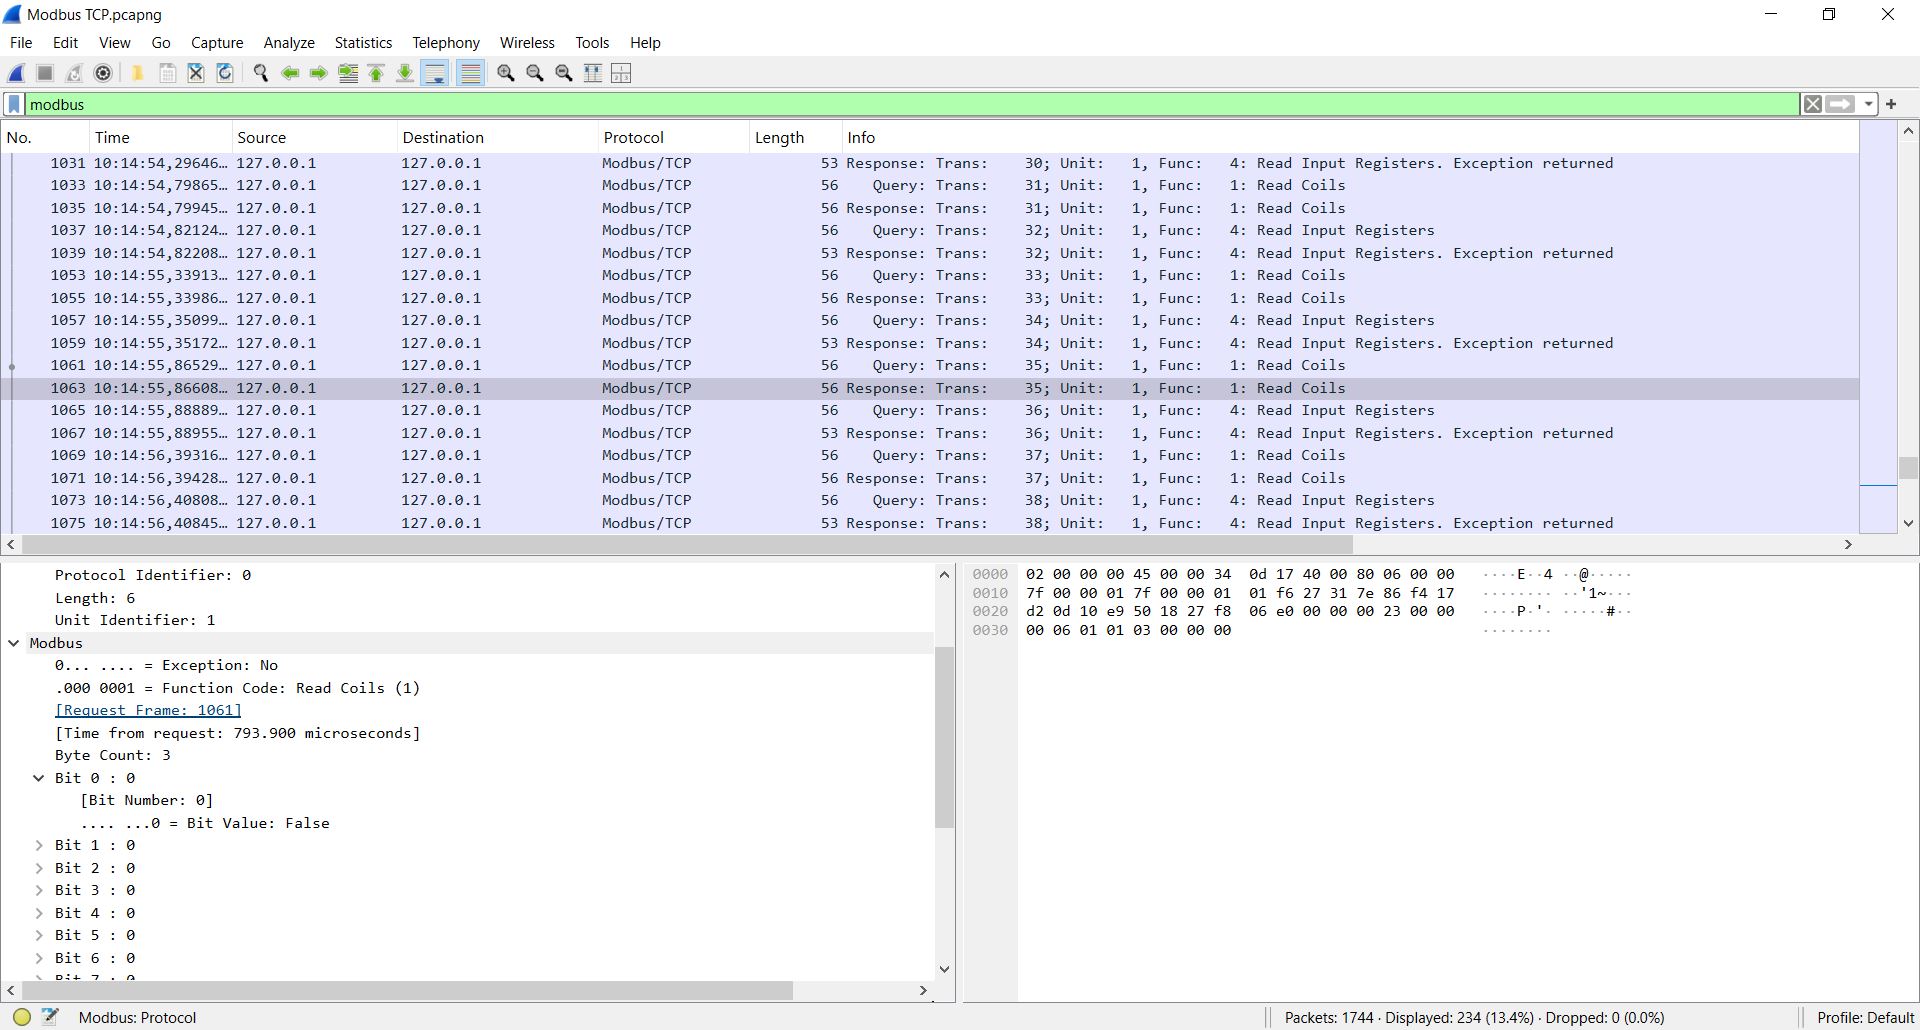Image resolution: width=1920 pixels, height=1030 pixels.
Task: Clear the modbus display filter with X button
Action: [1813, 104]
